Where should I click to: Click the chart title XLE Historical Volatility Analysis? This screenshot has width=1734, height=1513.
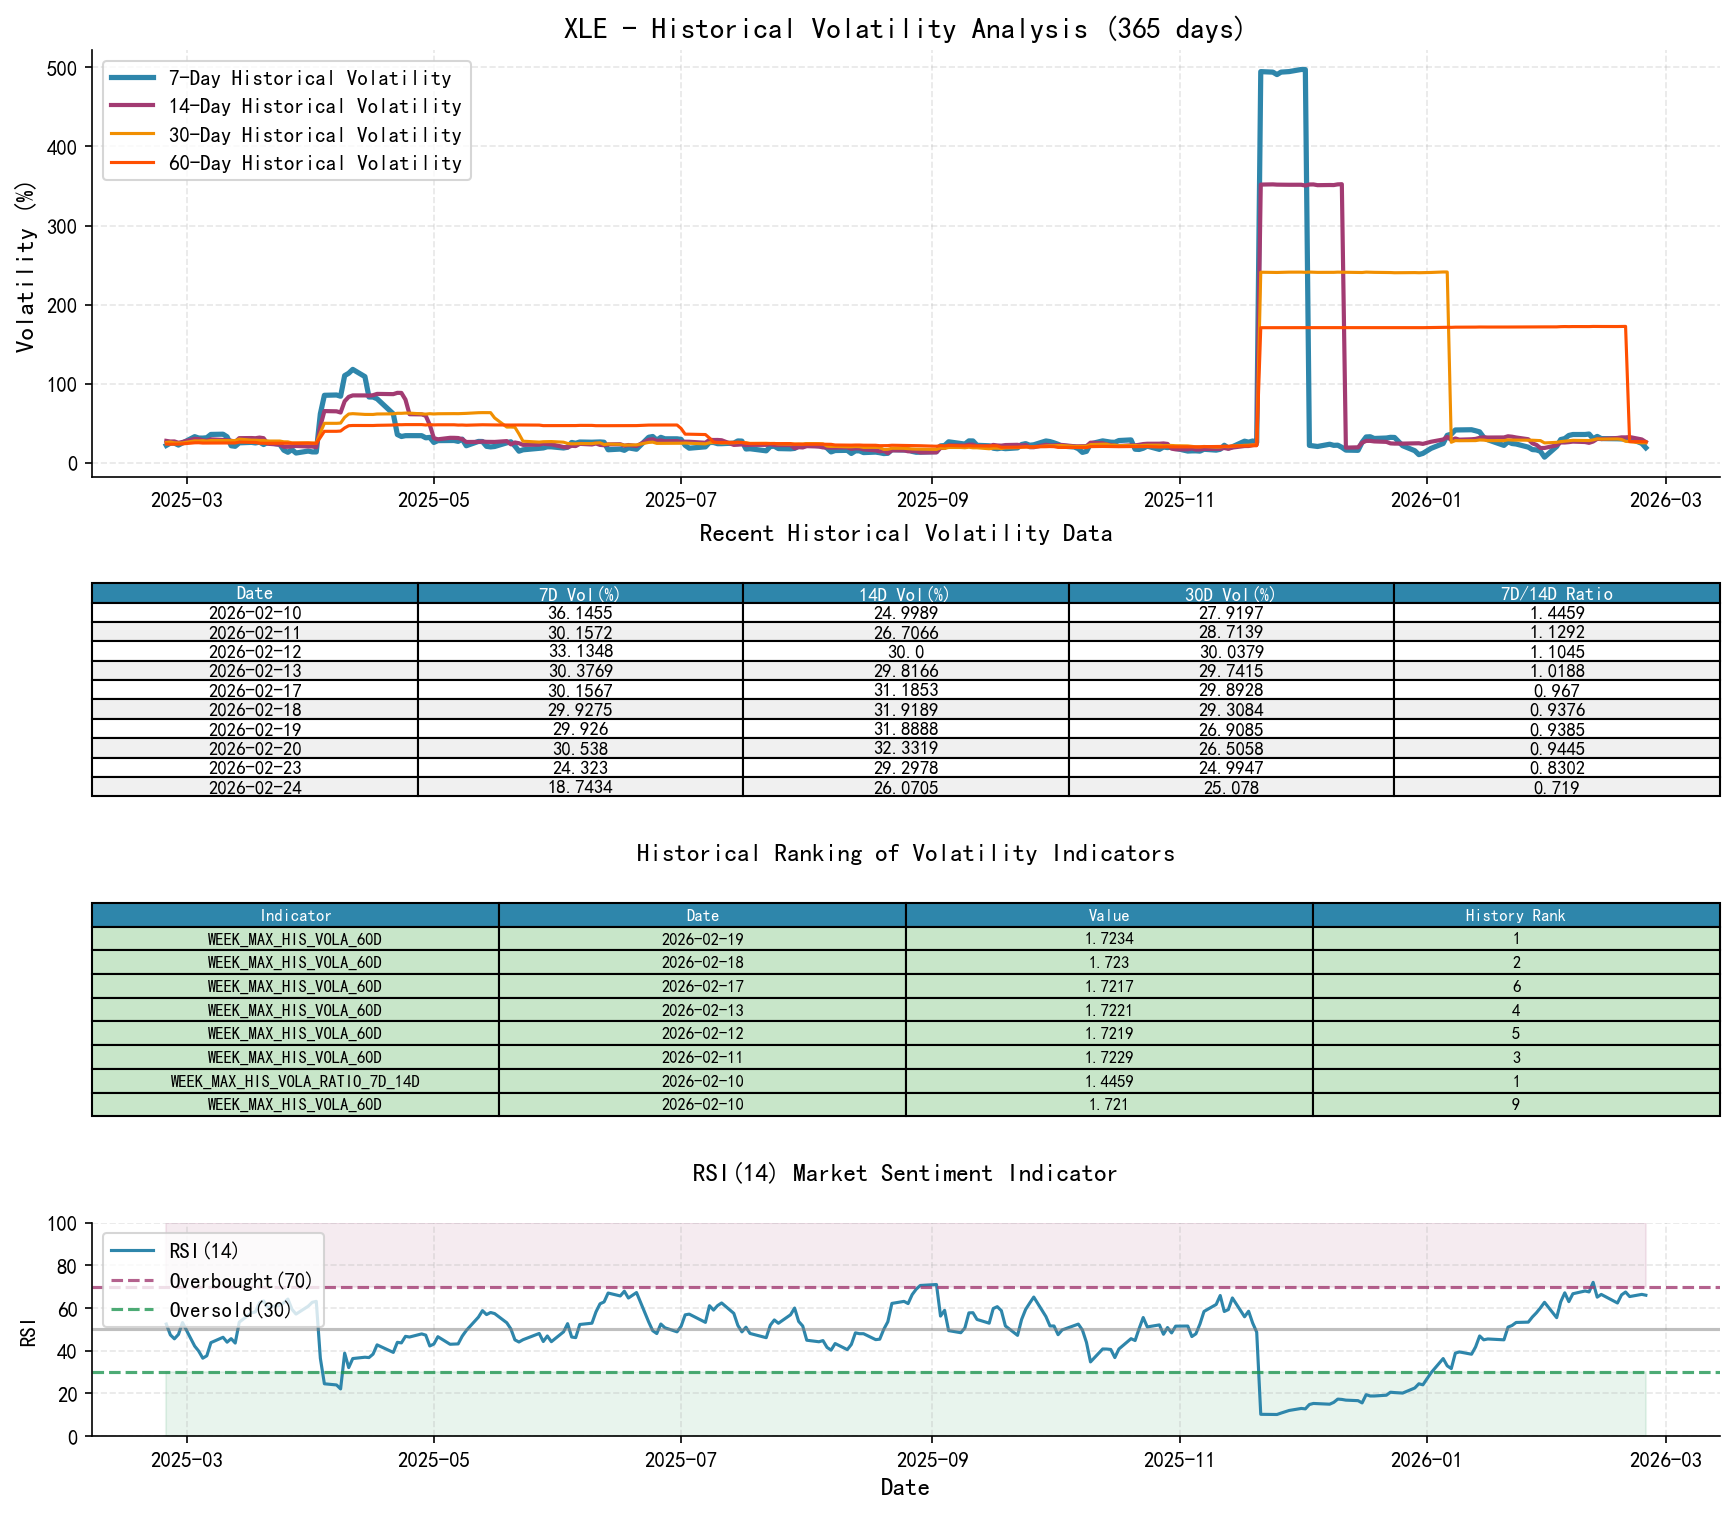(903, 29)
